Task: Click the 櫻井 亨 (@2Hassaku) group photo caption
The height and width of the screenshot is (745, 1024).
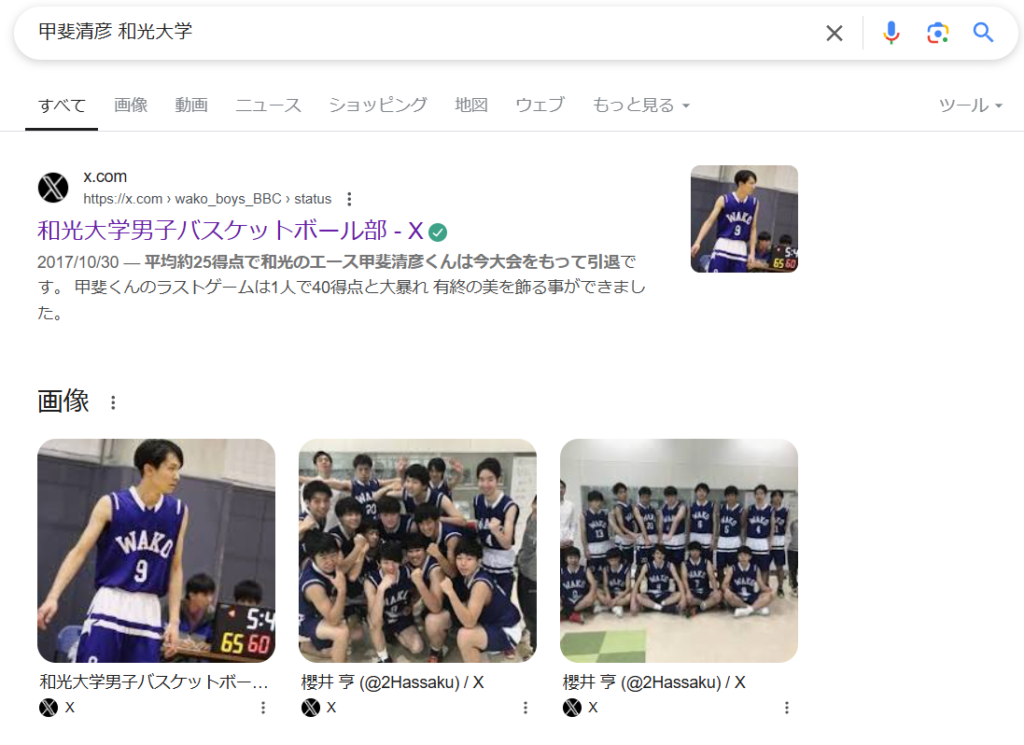Action: pos(392,682)
